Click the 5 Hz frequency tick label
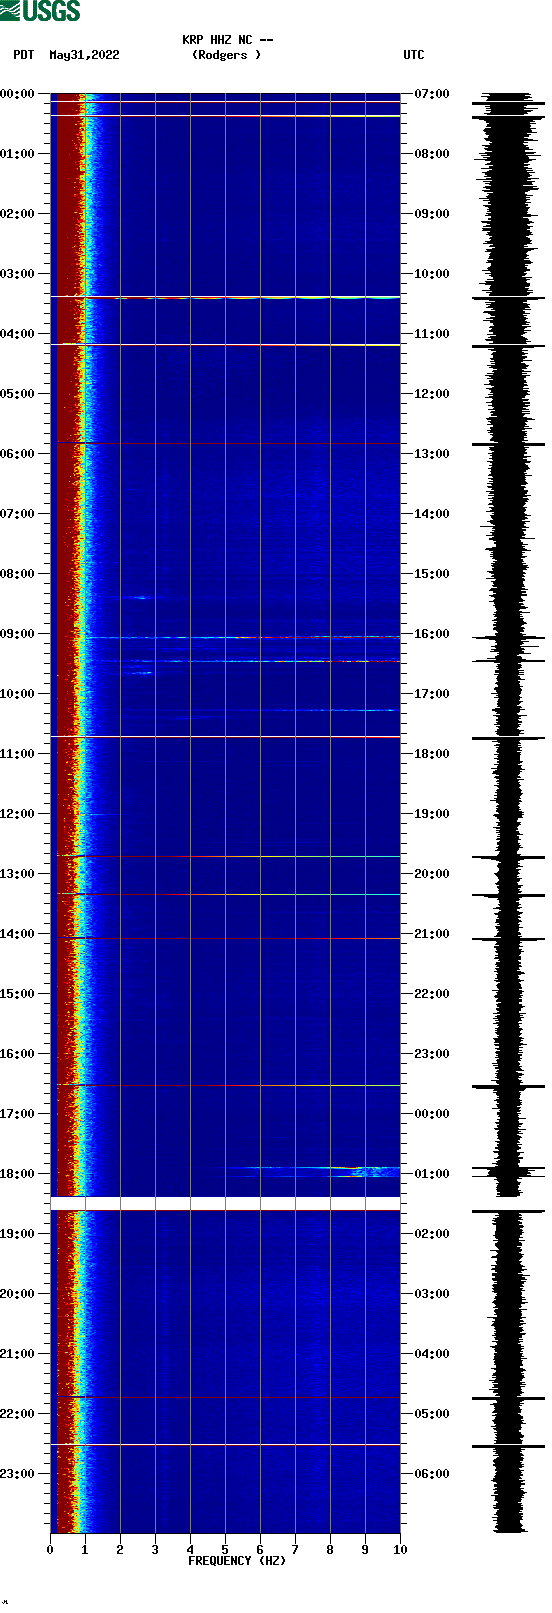Image resolution: width=552 pixels, height=1613 pixels. (x=225, y=1550)
